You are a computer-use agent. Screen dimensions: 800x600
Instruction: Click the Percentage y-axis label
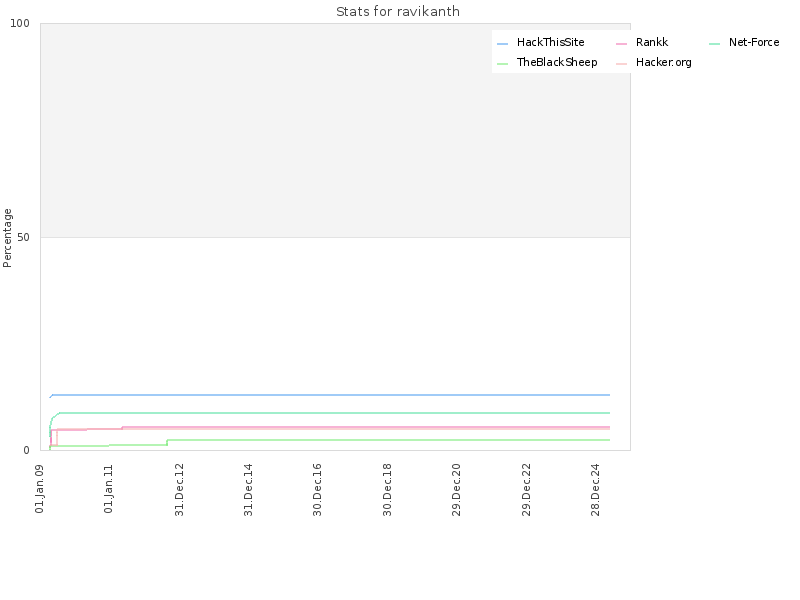point(7,238)
